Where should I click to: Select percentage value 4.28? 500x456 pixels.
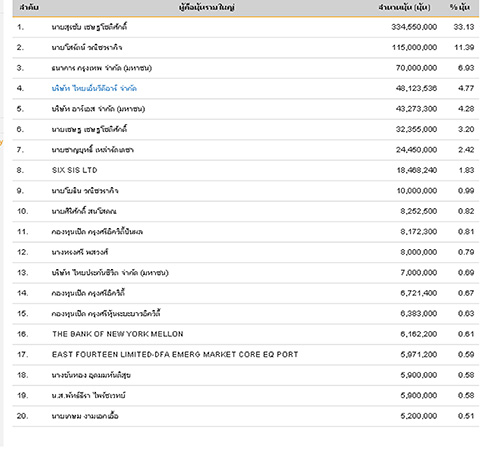tap(466, 109)
